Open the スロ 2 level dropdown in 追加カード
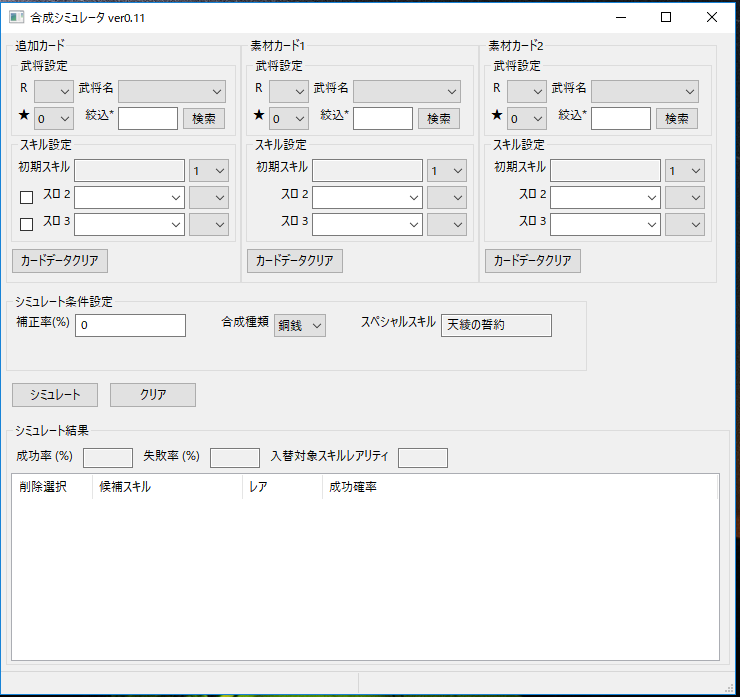 (209, 197)
